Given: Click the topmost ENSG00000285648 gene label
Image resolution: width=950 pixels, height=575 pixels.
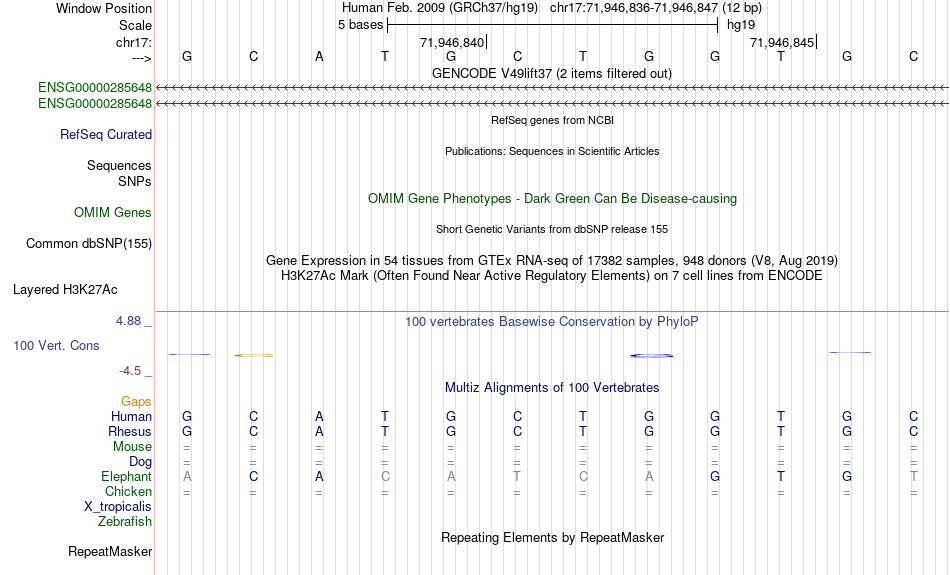Looking at the screenshot, I should [95, 88].
